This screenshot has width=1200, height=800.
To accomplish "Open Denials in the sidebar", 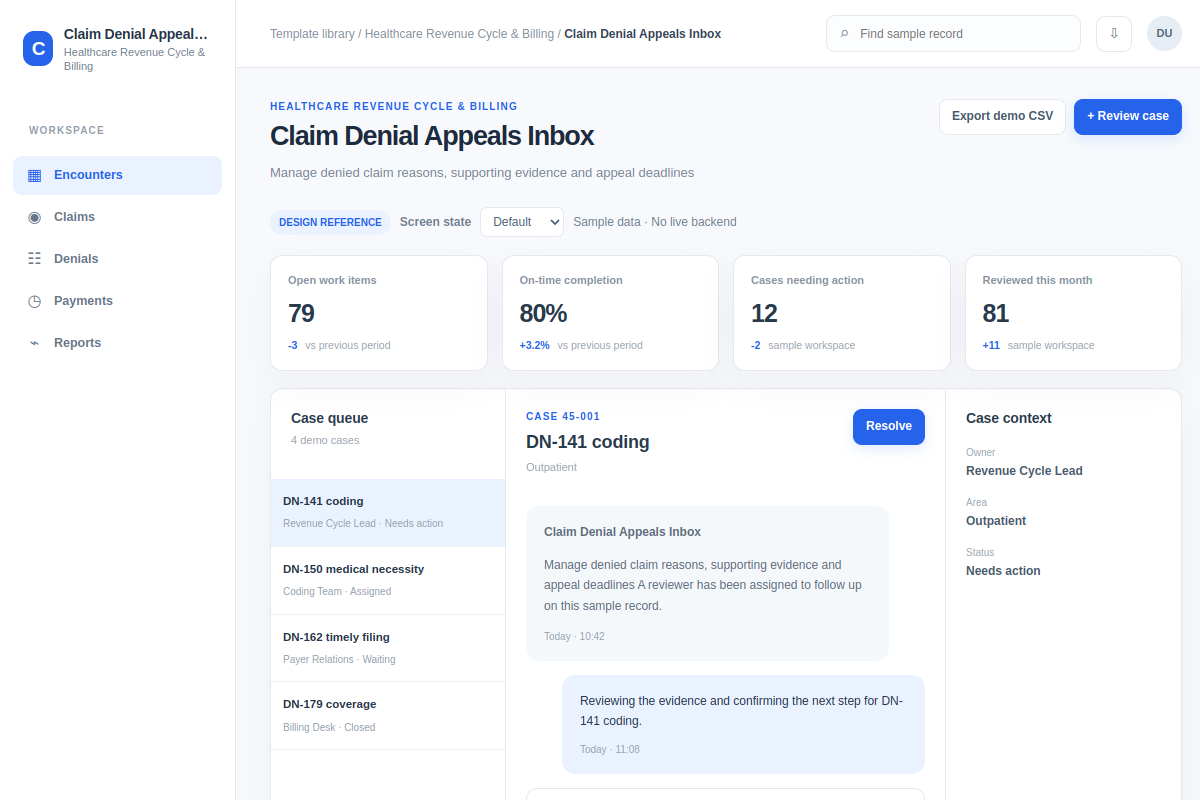I will tap(117, 259).
